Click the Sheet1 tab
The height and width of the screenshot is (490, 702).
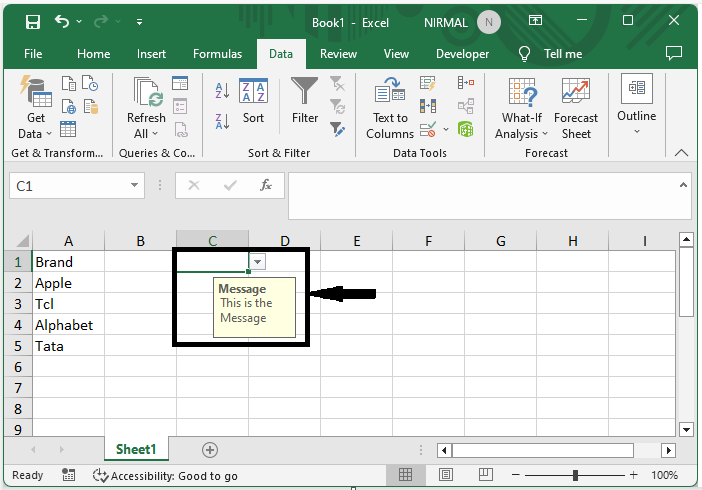coord(136,449)
